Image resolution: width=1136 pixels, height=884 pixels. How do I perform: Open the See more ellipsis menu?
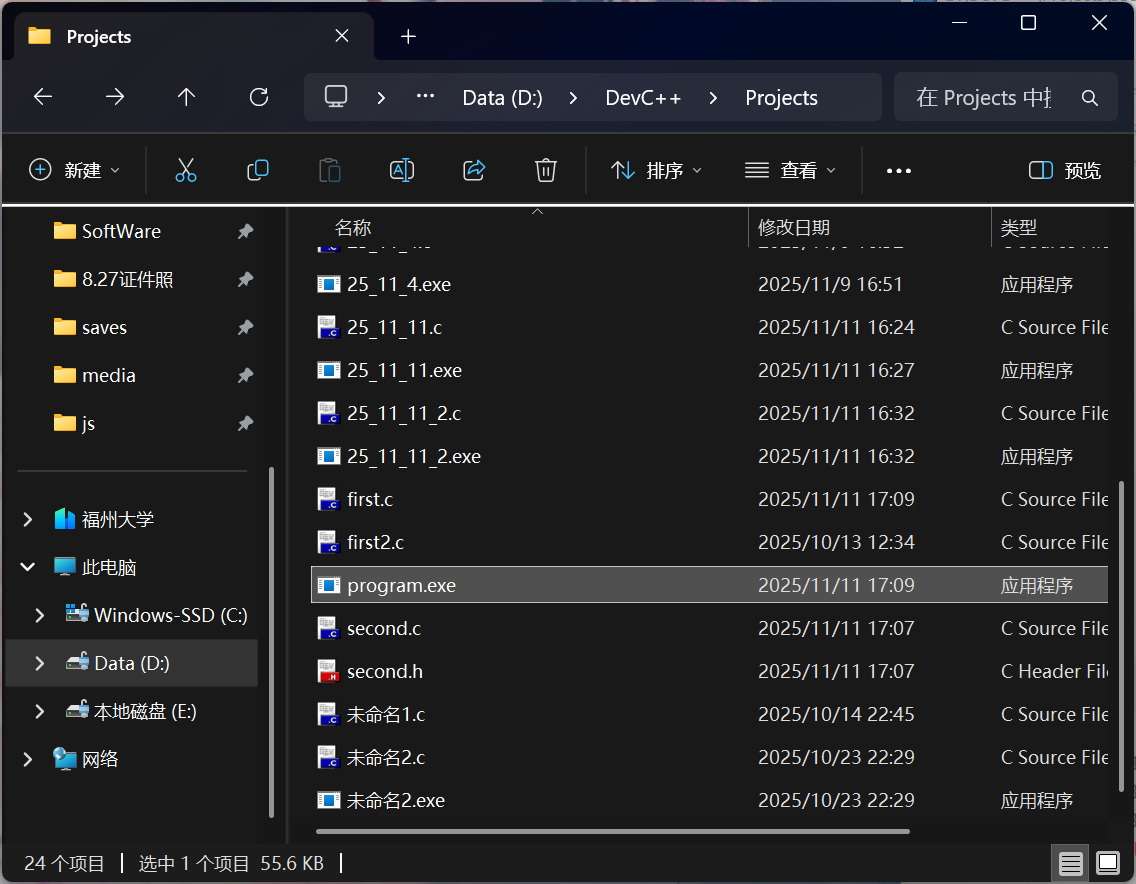click(x=898, y=170)
